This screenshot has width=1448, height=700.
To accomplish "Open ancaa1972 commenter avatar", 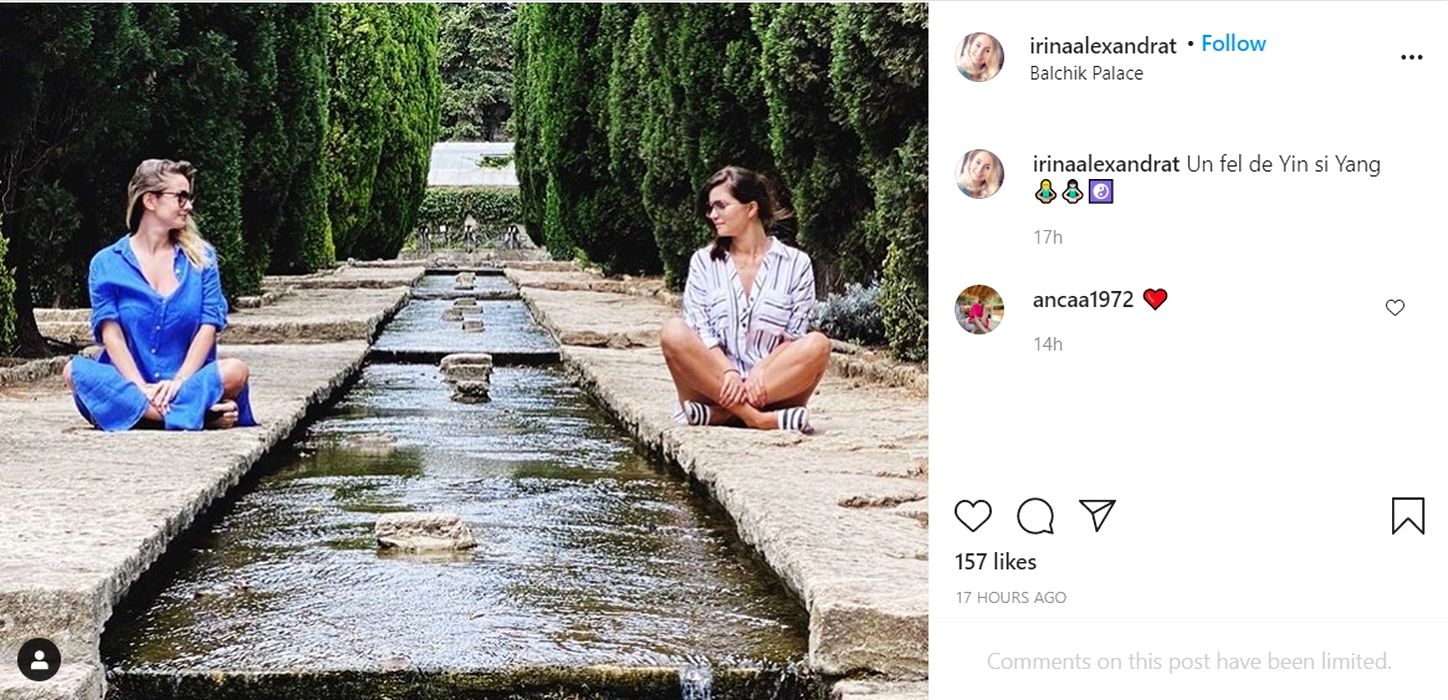I will [x=979, y=309].
